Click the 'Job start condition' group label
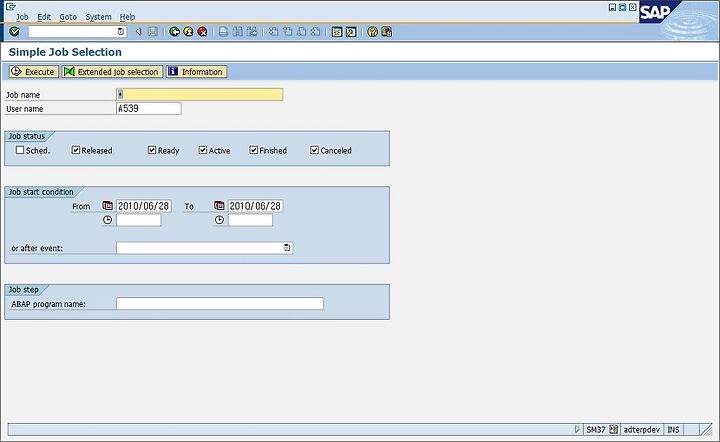Screen dimensions: 720x442 tap(41, 192)
